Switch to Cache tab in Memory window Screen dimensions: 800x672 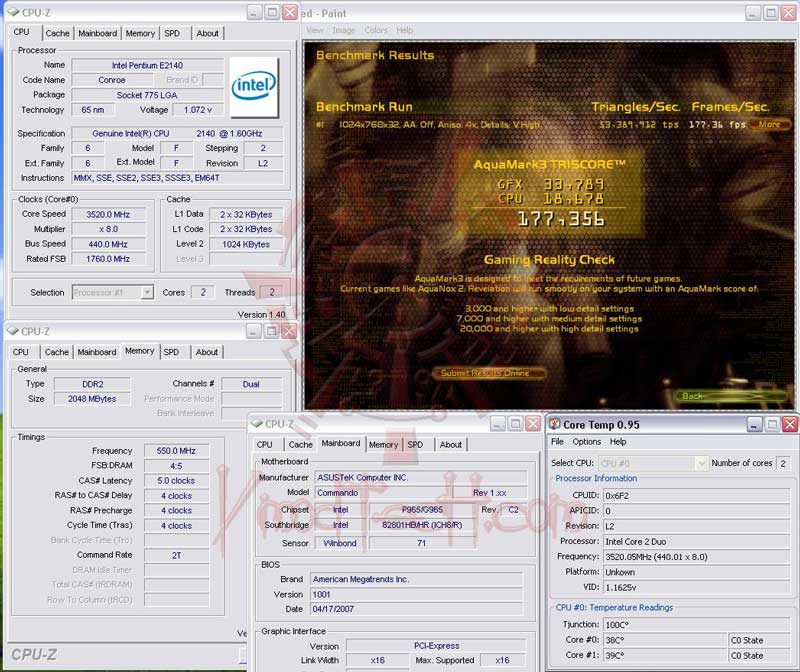pyautogui.click(x=57, y=352)
